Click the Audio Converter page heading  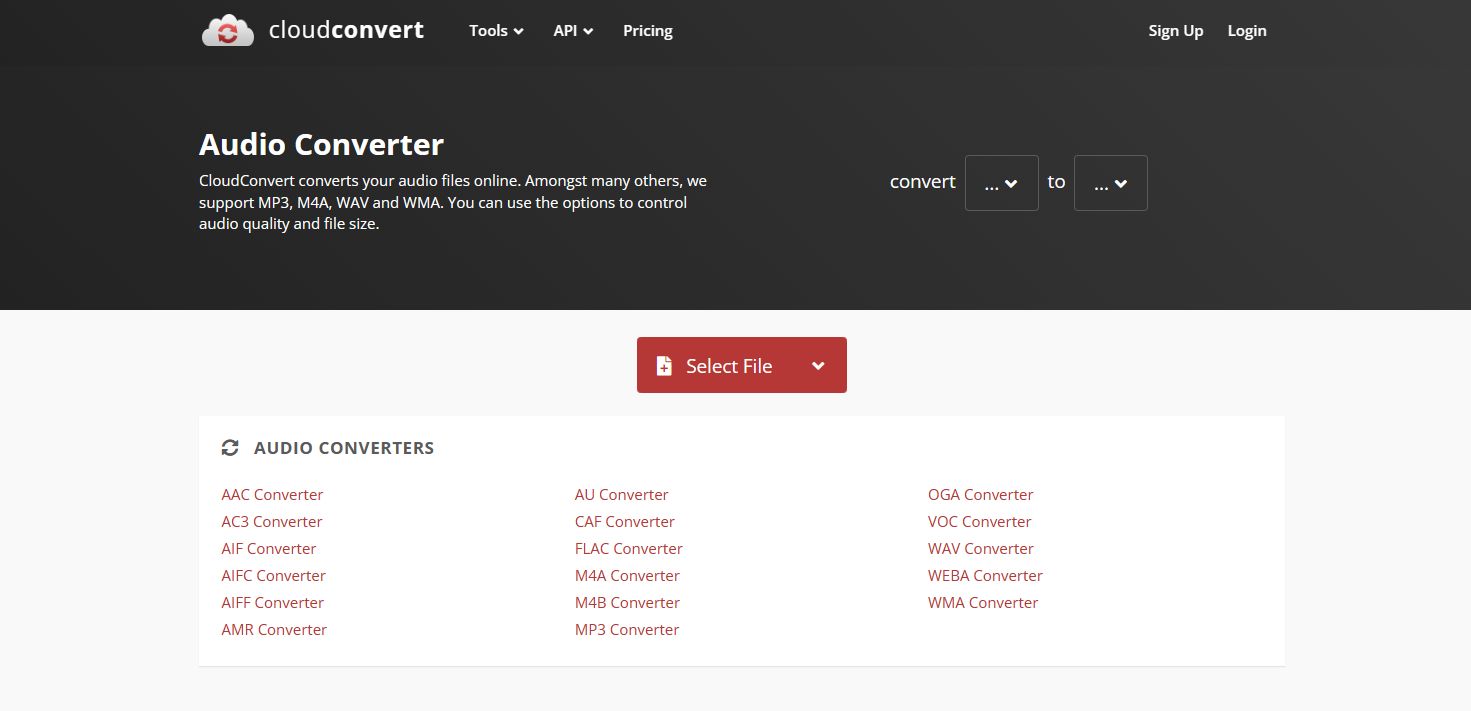click(x=321, y=145)
